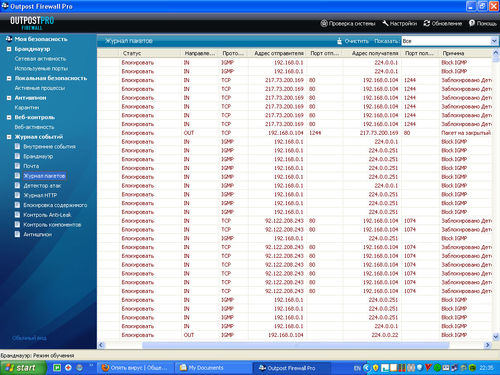Image resolution: width=500 pixels, height=375 pixels.
Task: Collapse the Антишпион section
Action: click(9, 98)
